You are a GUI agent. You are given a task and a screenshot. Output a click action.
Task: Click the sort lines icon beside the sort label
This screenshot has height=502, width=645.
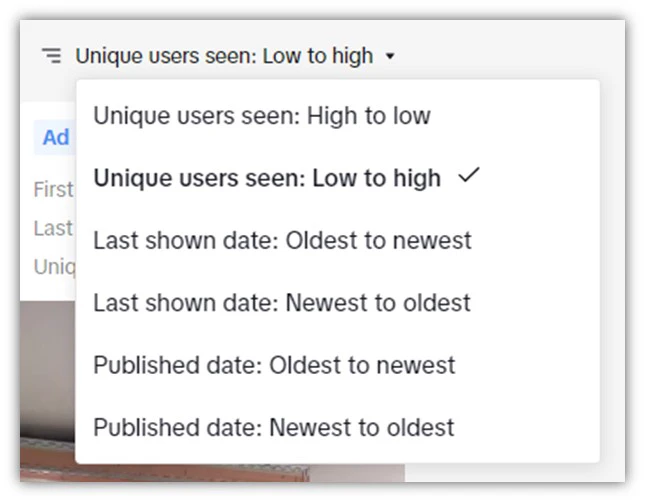coord(52,56)
